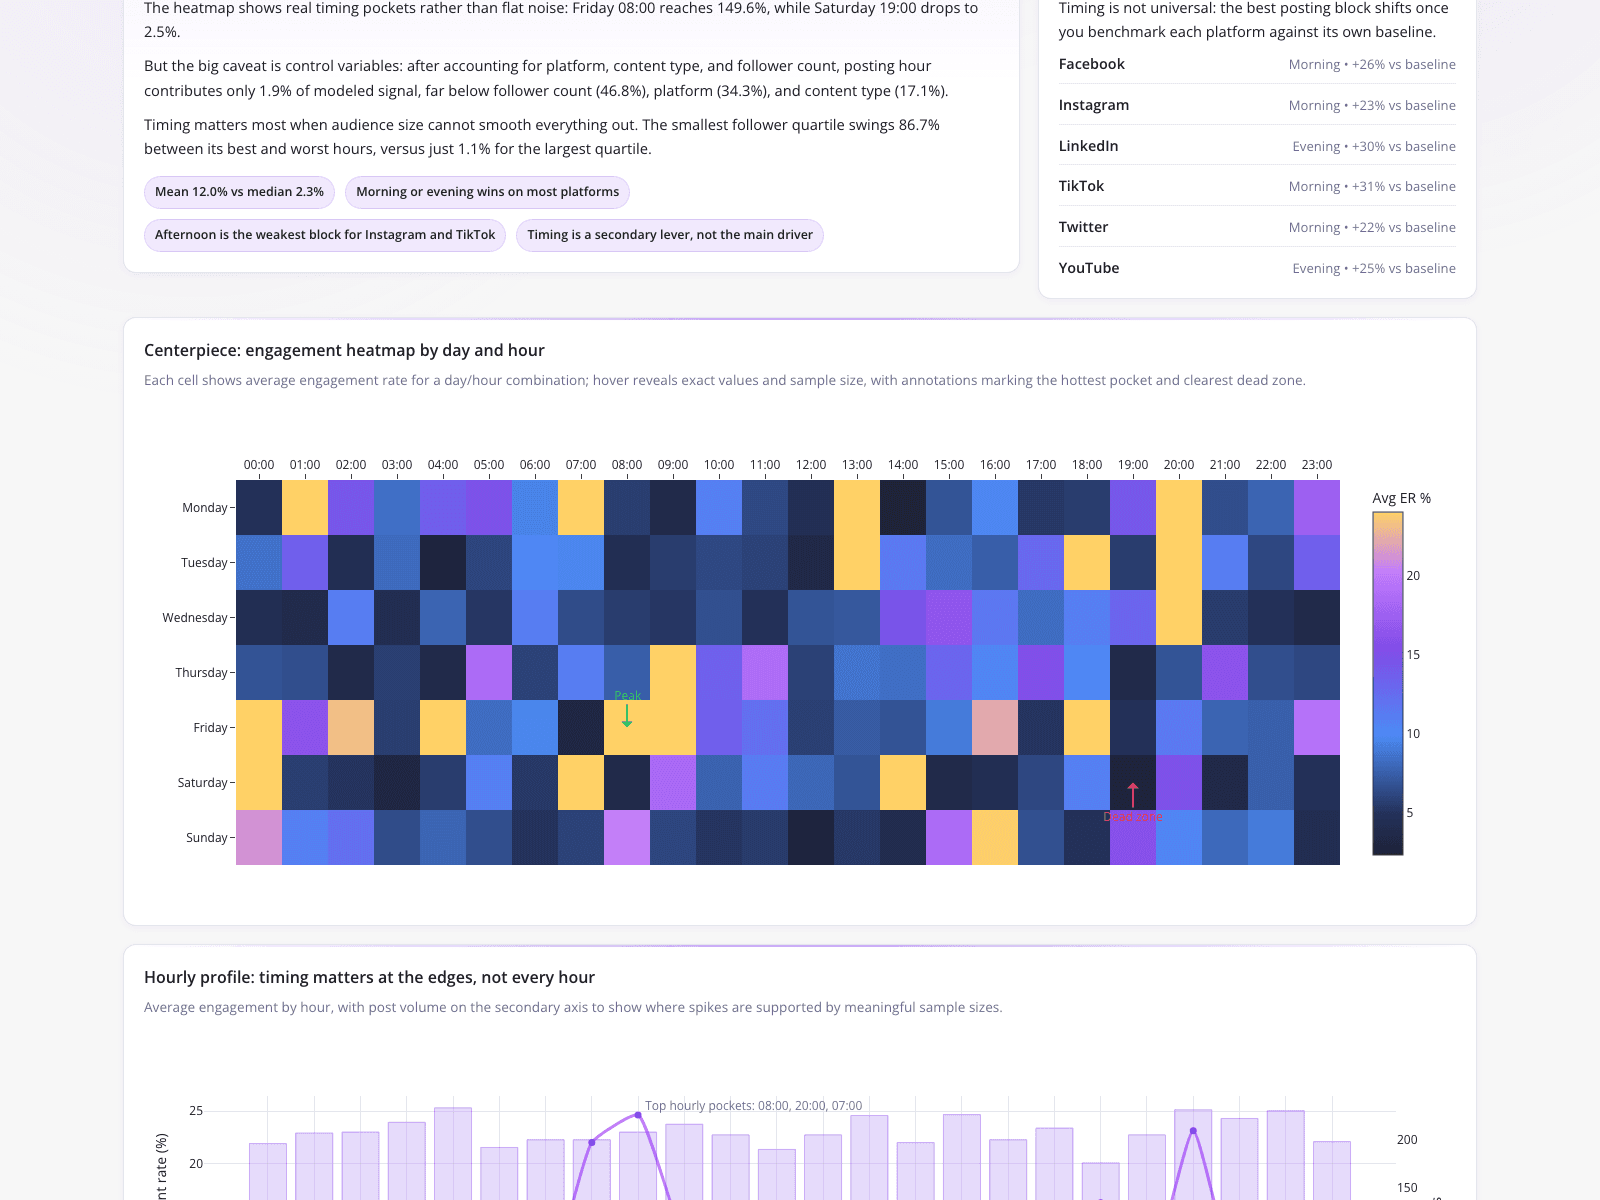Click the heatmap cell Sunday 00:00
This screenshot has width=1600, height=1200.
[259, 837]
